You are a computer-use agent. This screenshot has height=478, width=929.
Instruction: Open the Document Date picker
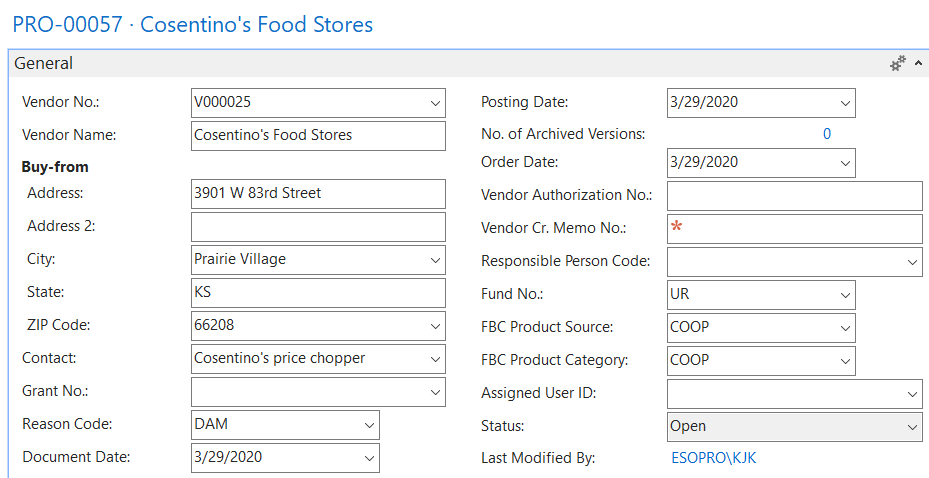369,458
